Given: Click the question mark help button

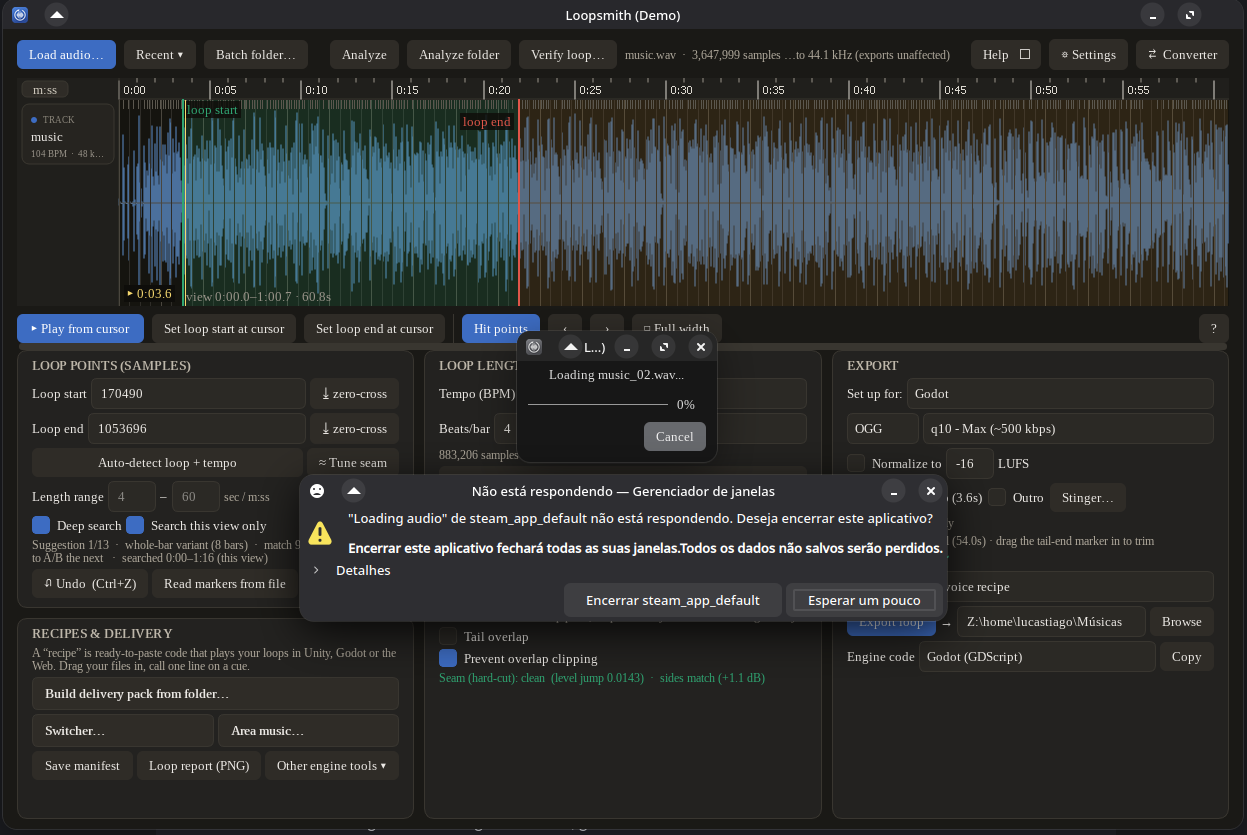Looking at the screenshot, I should point(1214,329).
